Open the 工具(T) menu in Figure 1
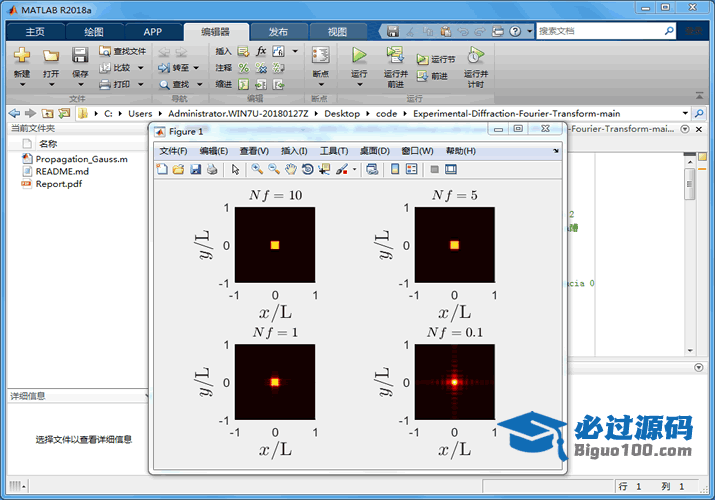This screenshot has height=500, width=715. [x=333, y=151]
